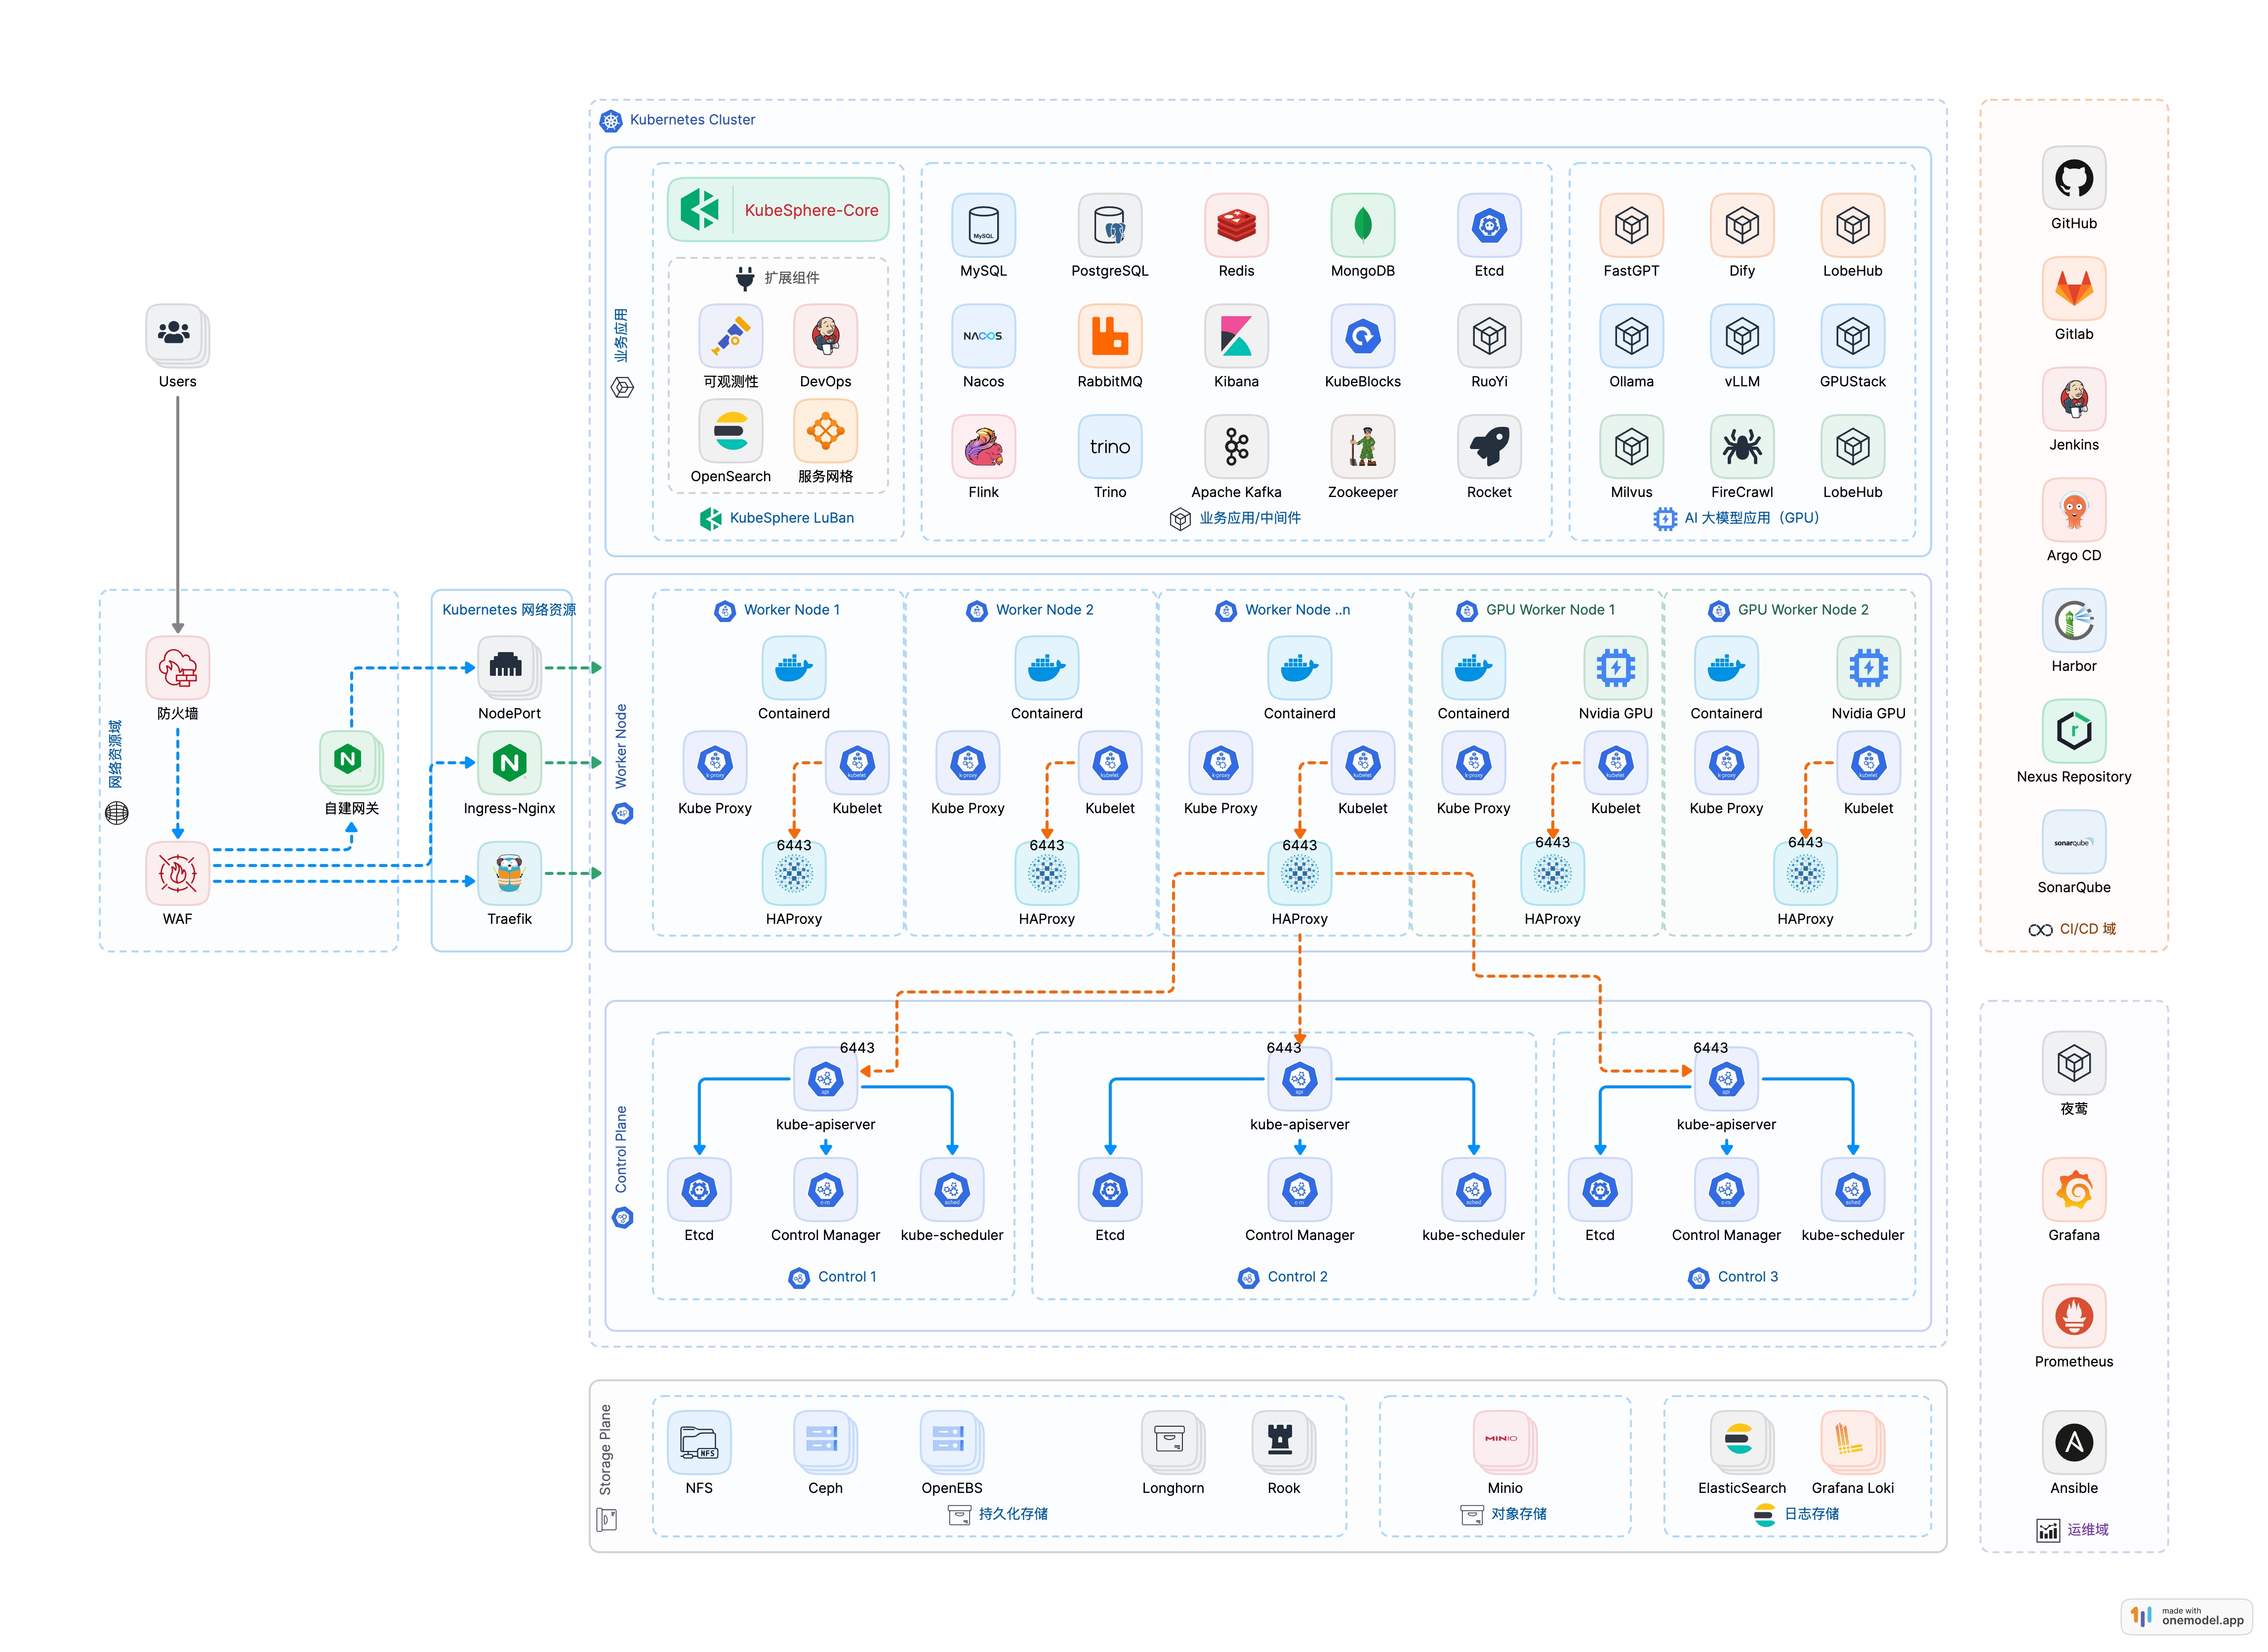Select the 服务网格 service mesh icon

pos(825,430)
